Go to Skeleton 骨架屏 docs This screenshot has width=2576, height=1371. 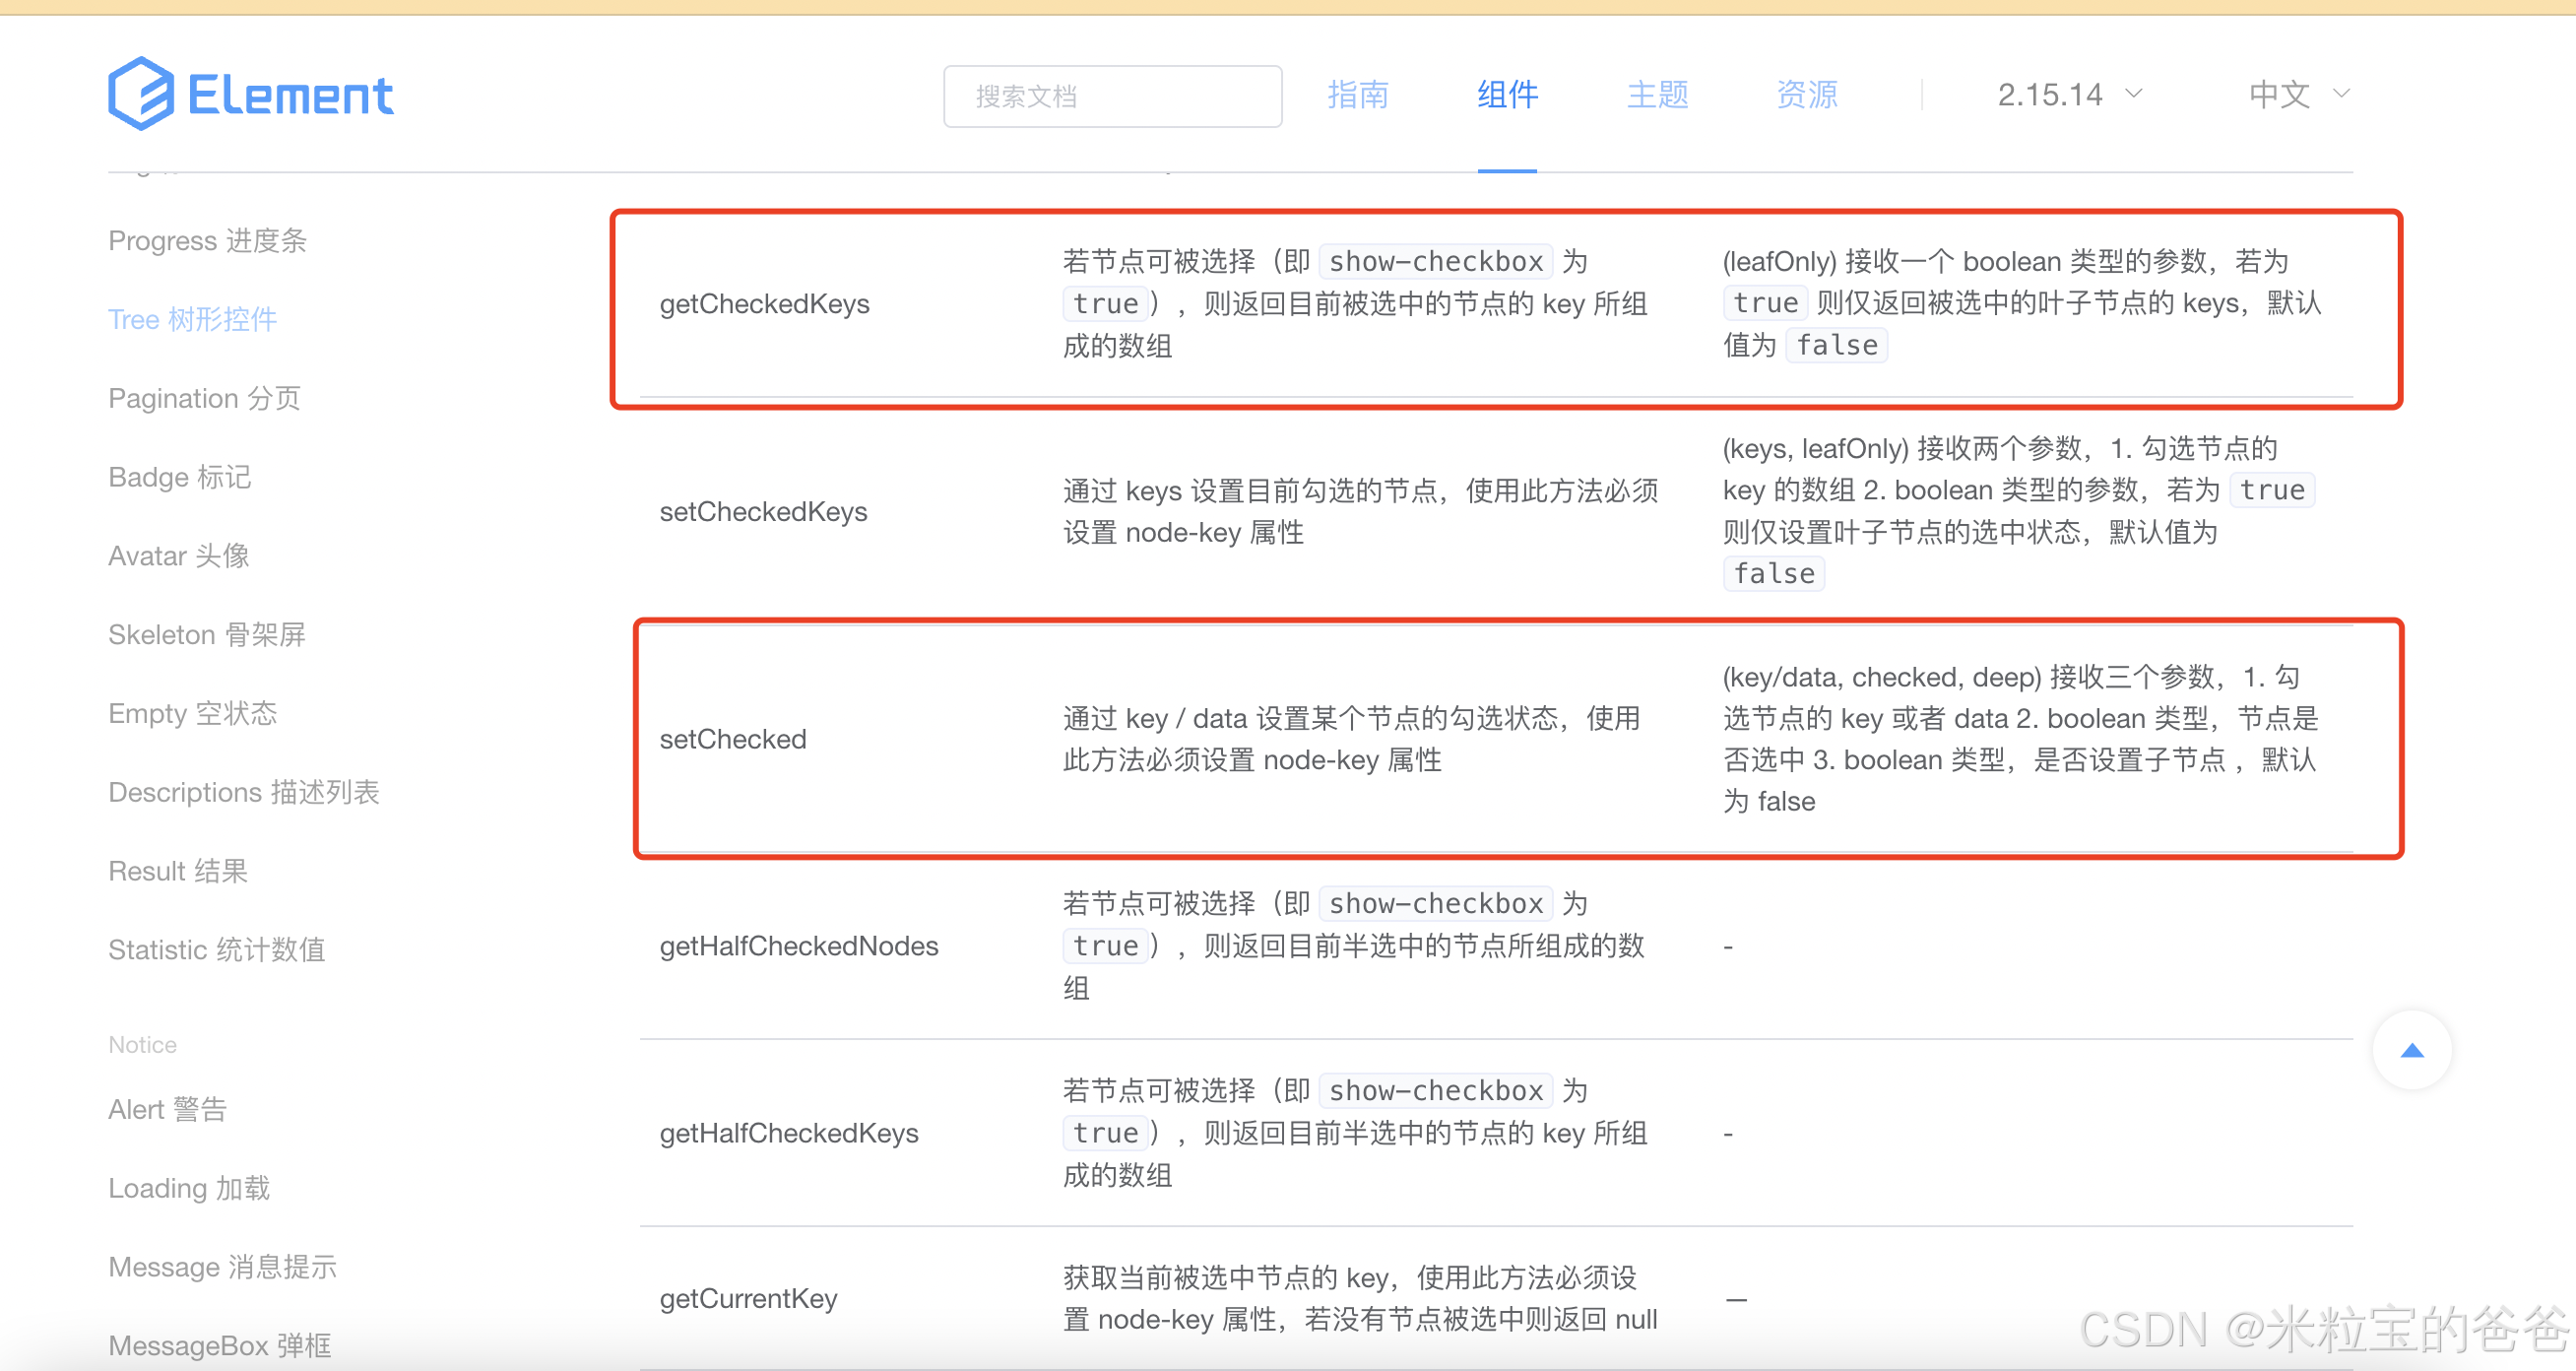[206, 635]
